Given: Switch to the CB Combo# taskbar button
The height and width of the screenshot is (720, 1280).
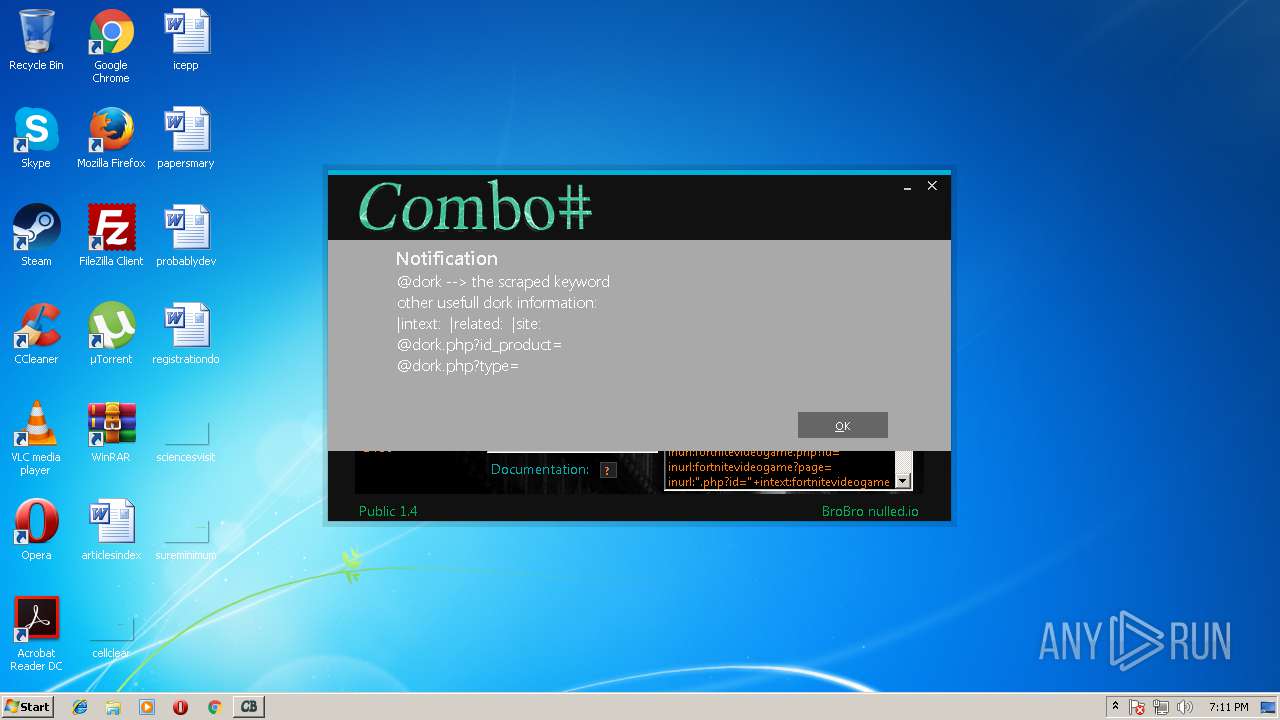Looking at the screenshot, I should (249, 707).
